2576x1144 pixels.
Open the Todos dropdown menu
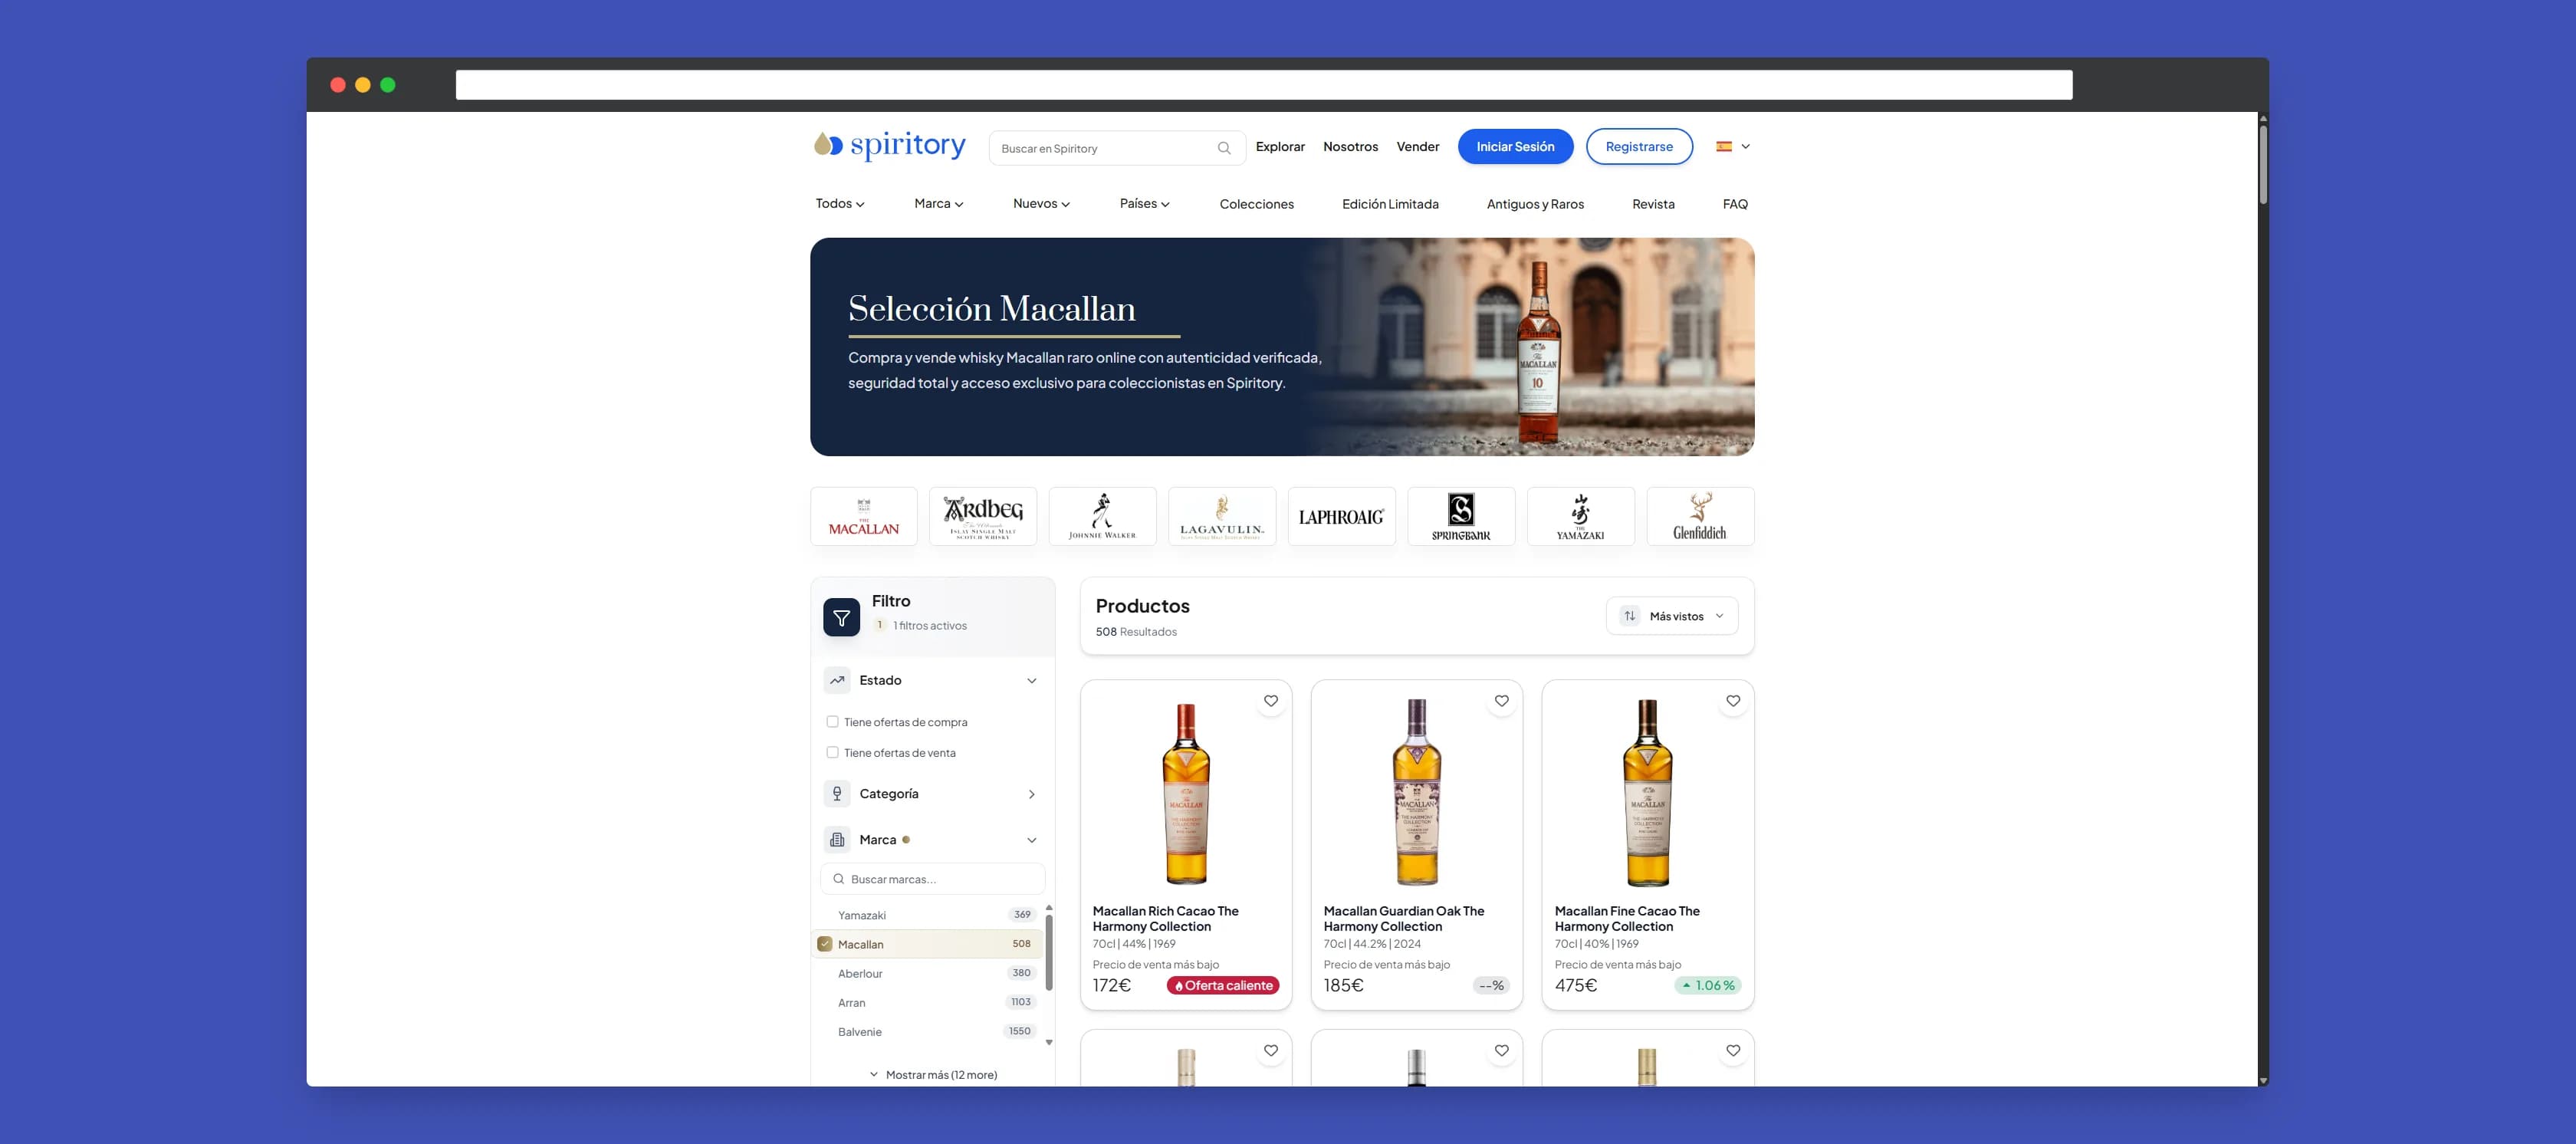click(x=840, y=204)
